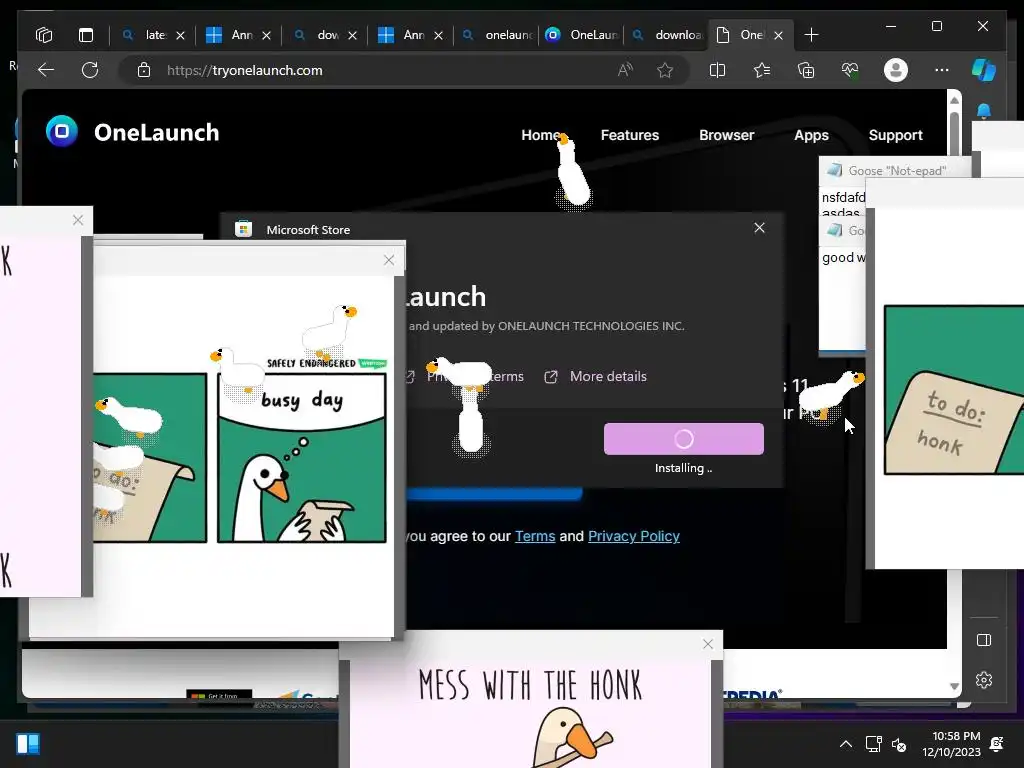Switch to the 'onelaunc' search tab
The height and width of the screenshot is (768, 1024).
click(x=498, y=35)
